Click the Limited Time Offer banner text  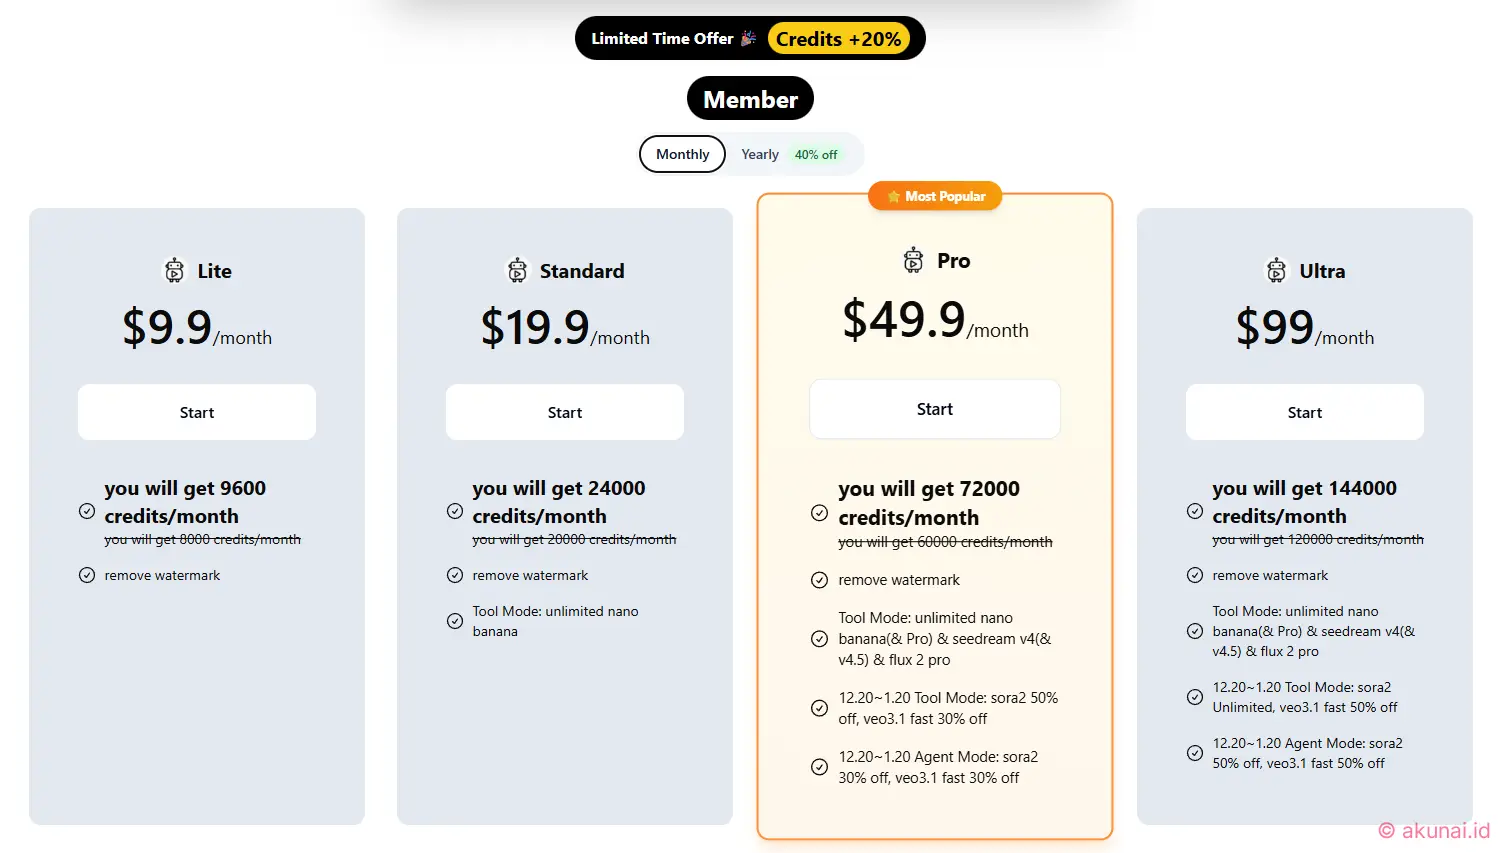coord(662,38)
